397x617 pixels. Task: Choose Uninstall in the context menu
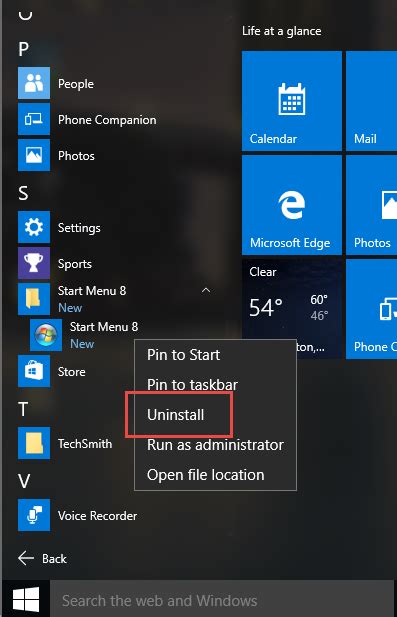pos(215,415)
